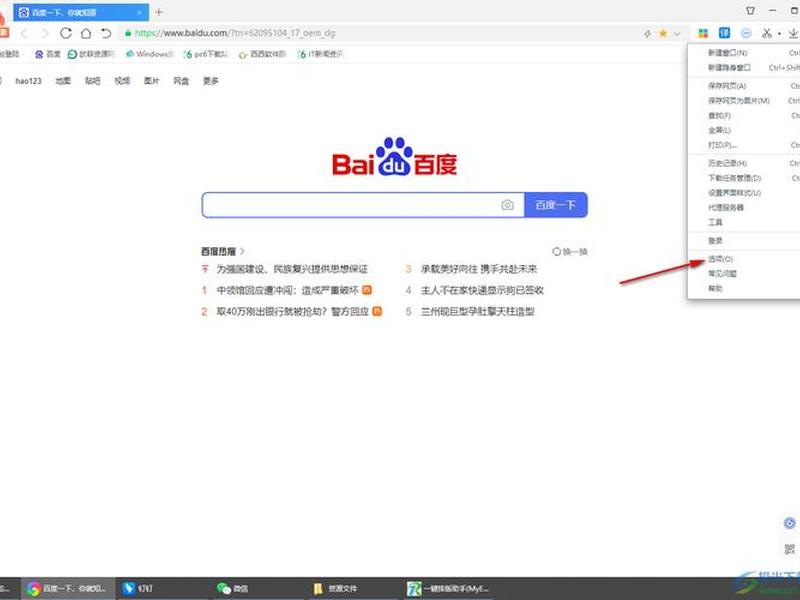Reload the page with the refresh icon
800x600 pixels.
pyautogui.click(x=66, y=33)
